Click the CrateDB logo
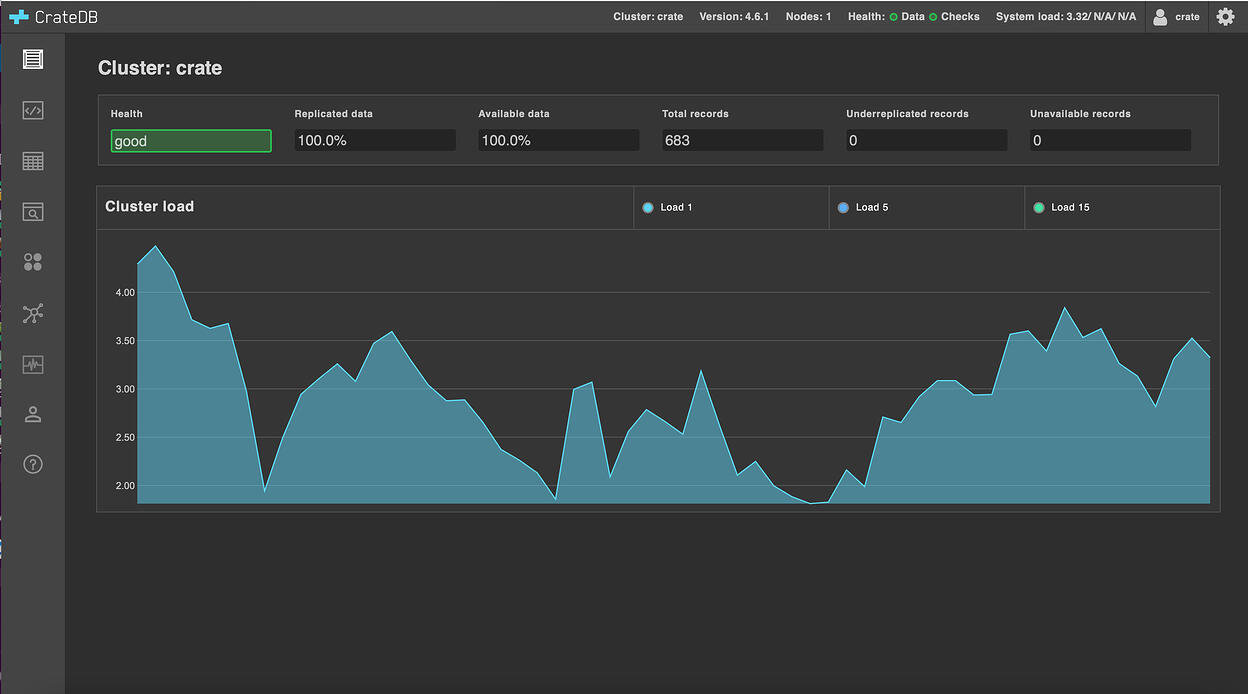 (x=53, y=17)
